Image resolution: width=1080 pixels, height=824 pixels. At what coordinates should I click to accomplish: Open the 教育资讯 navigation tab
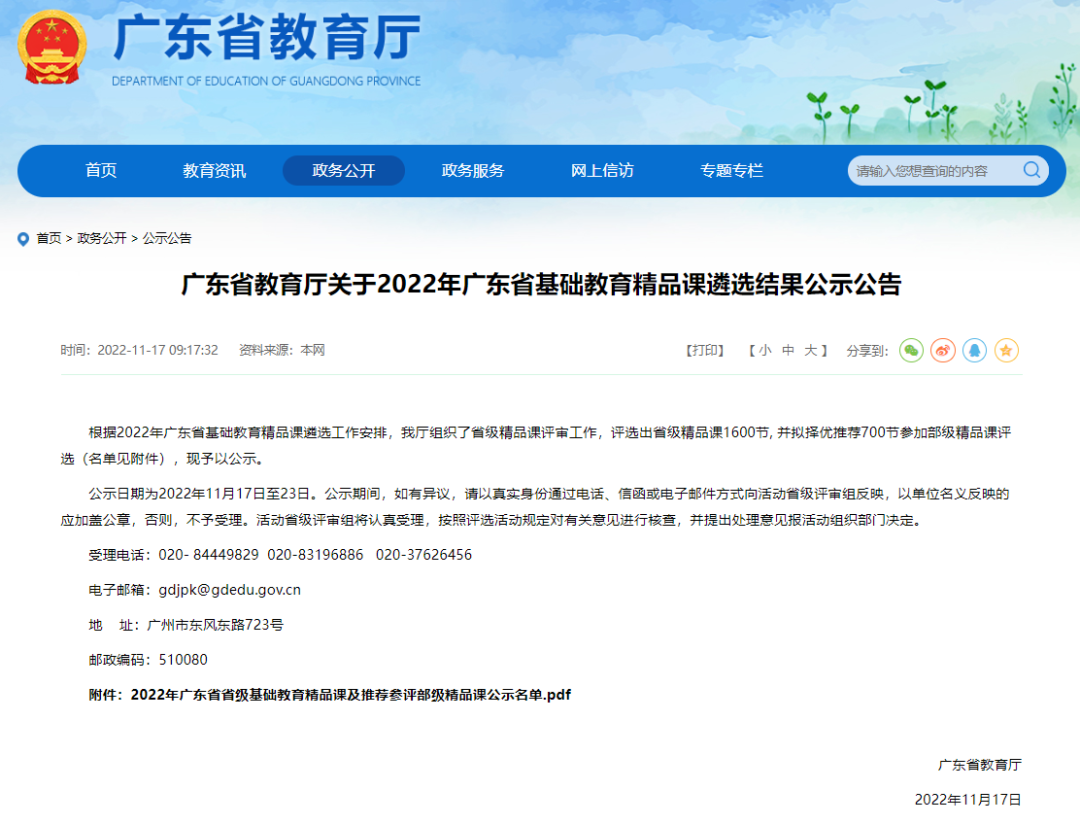(x=214, y=171)
